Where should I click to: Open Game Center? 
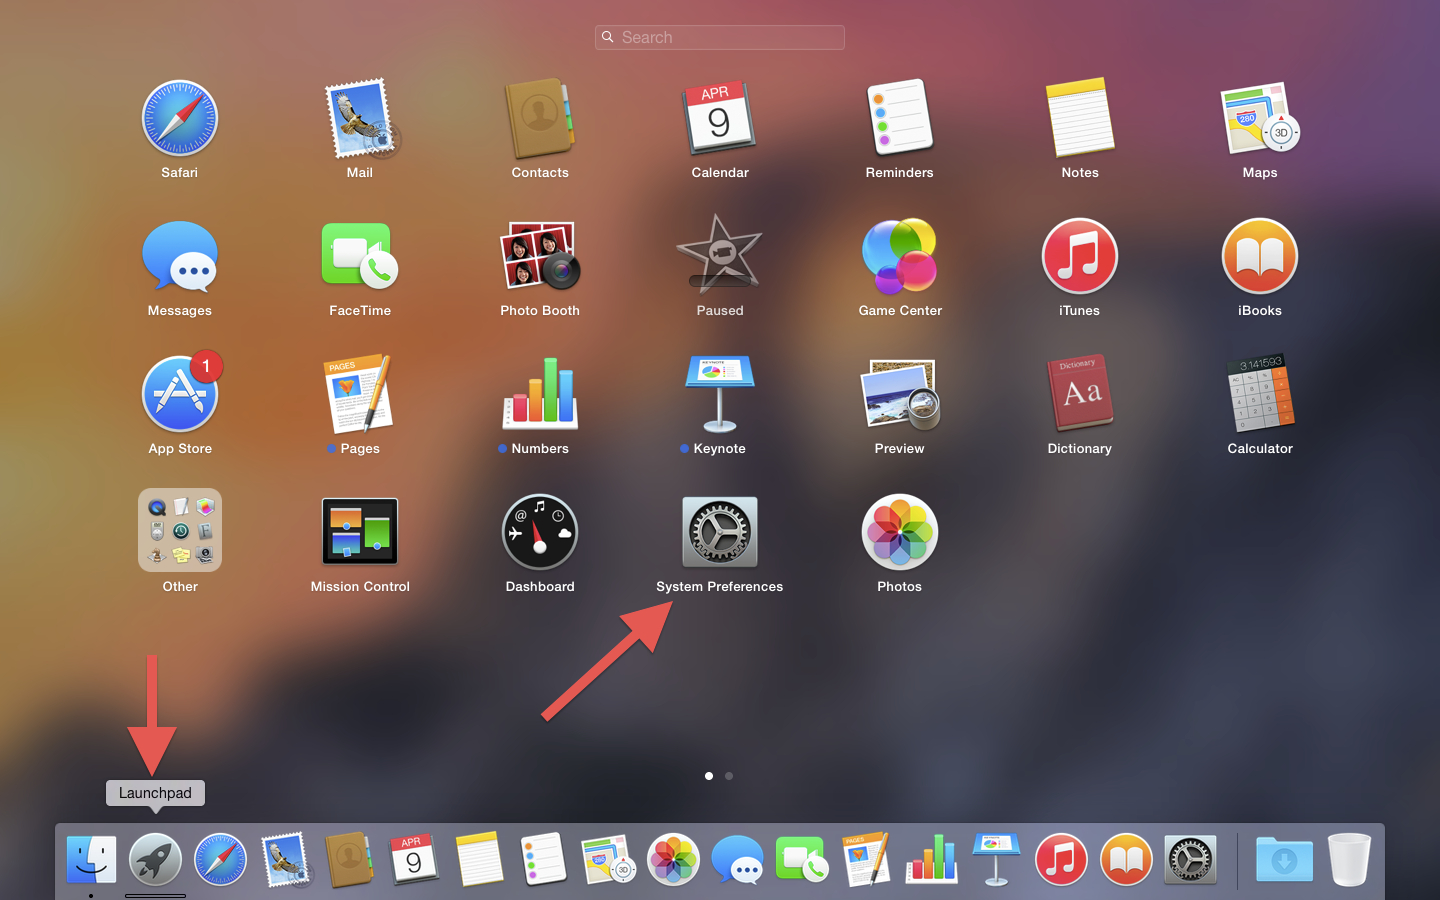click(900, 257)
